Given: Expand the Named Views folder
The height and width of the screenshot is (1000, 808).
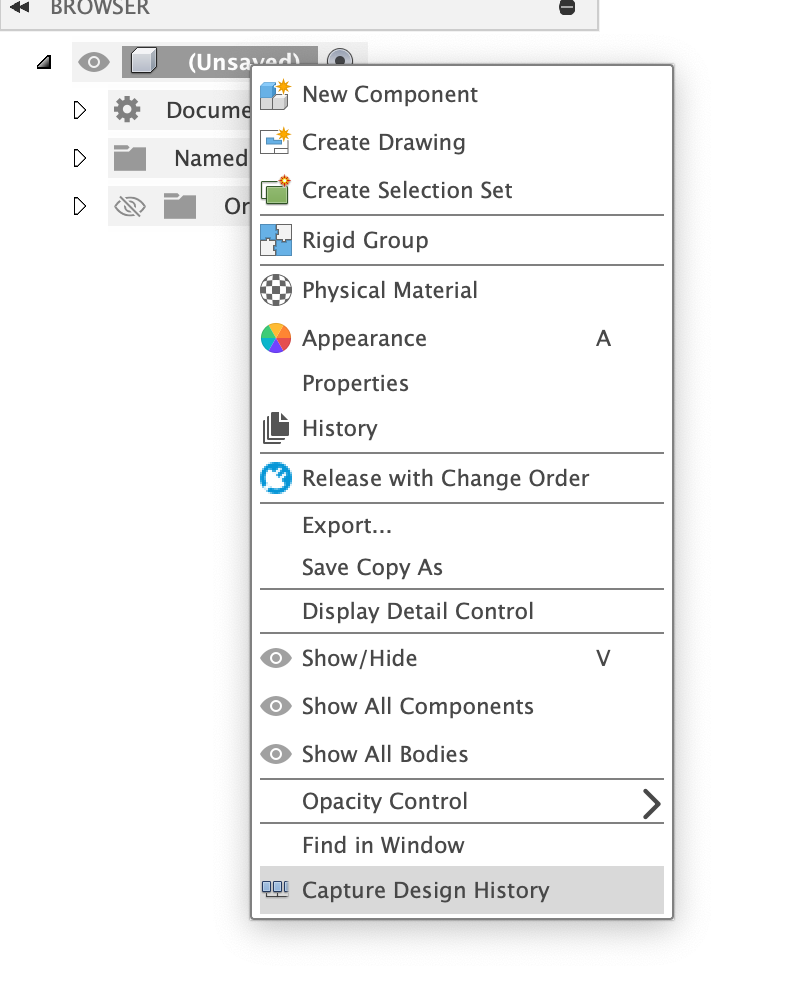Looking at the screenshot, I should pyautogui.click(x=81, y=158).
